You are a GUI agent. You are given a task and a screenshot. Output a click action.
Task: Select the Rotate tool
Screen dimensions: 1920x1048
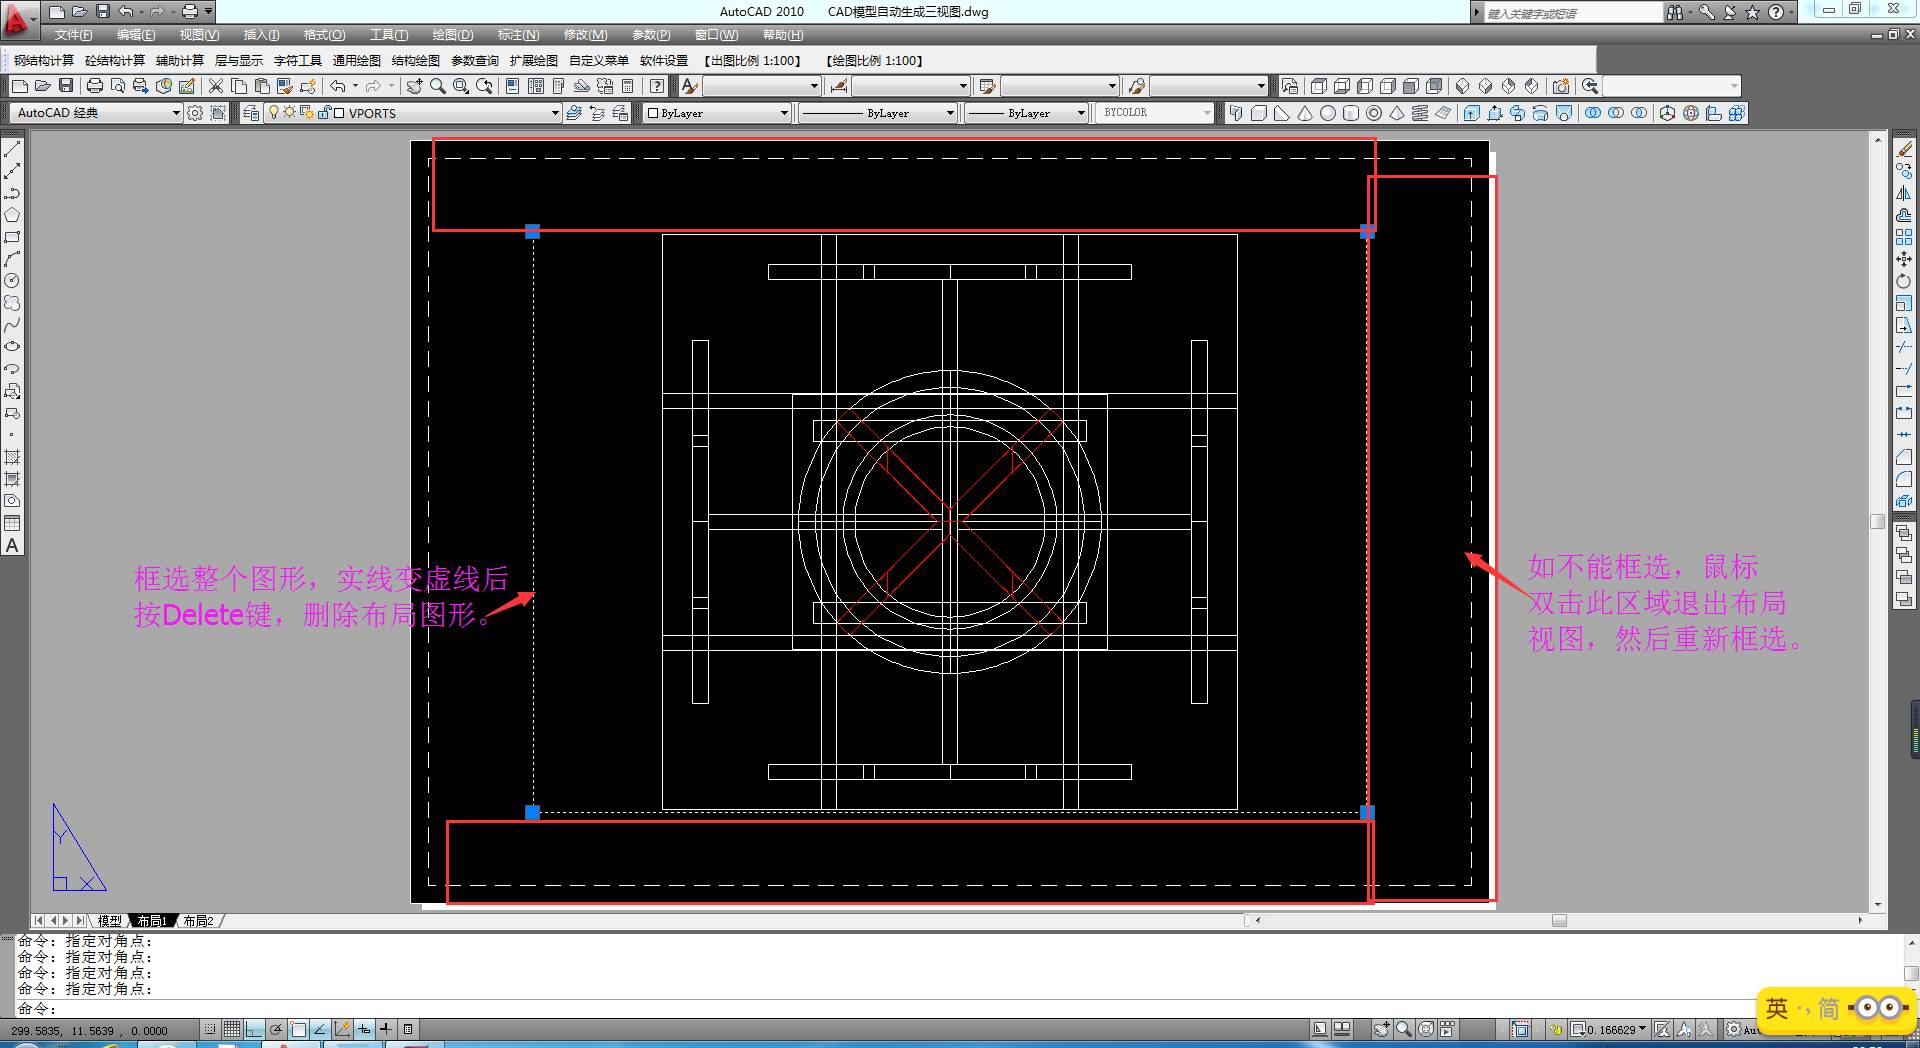tap(1904, 281)
